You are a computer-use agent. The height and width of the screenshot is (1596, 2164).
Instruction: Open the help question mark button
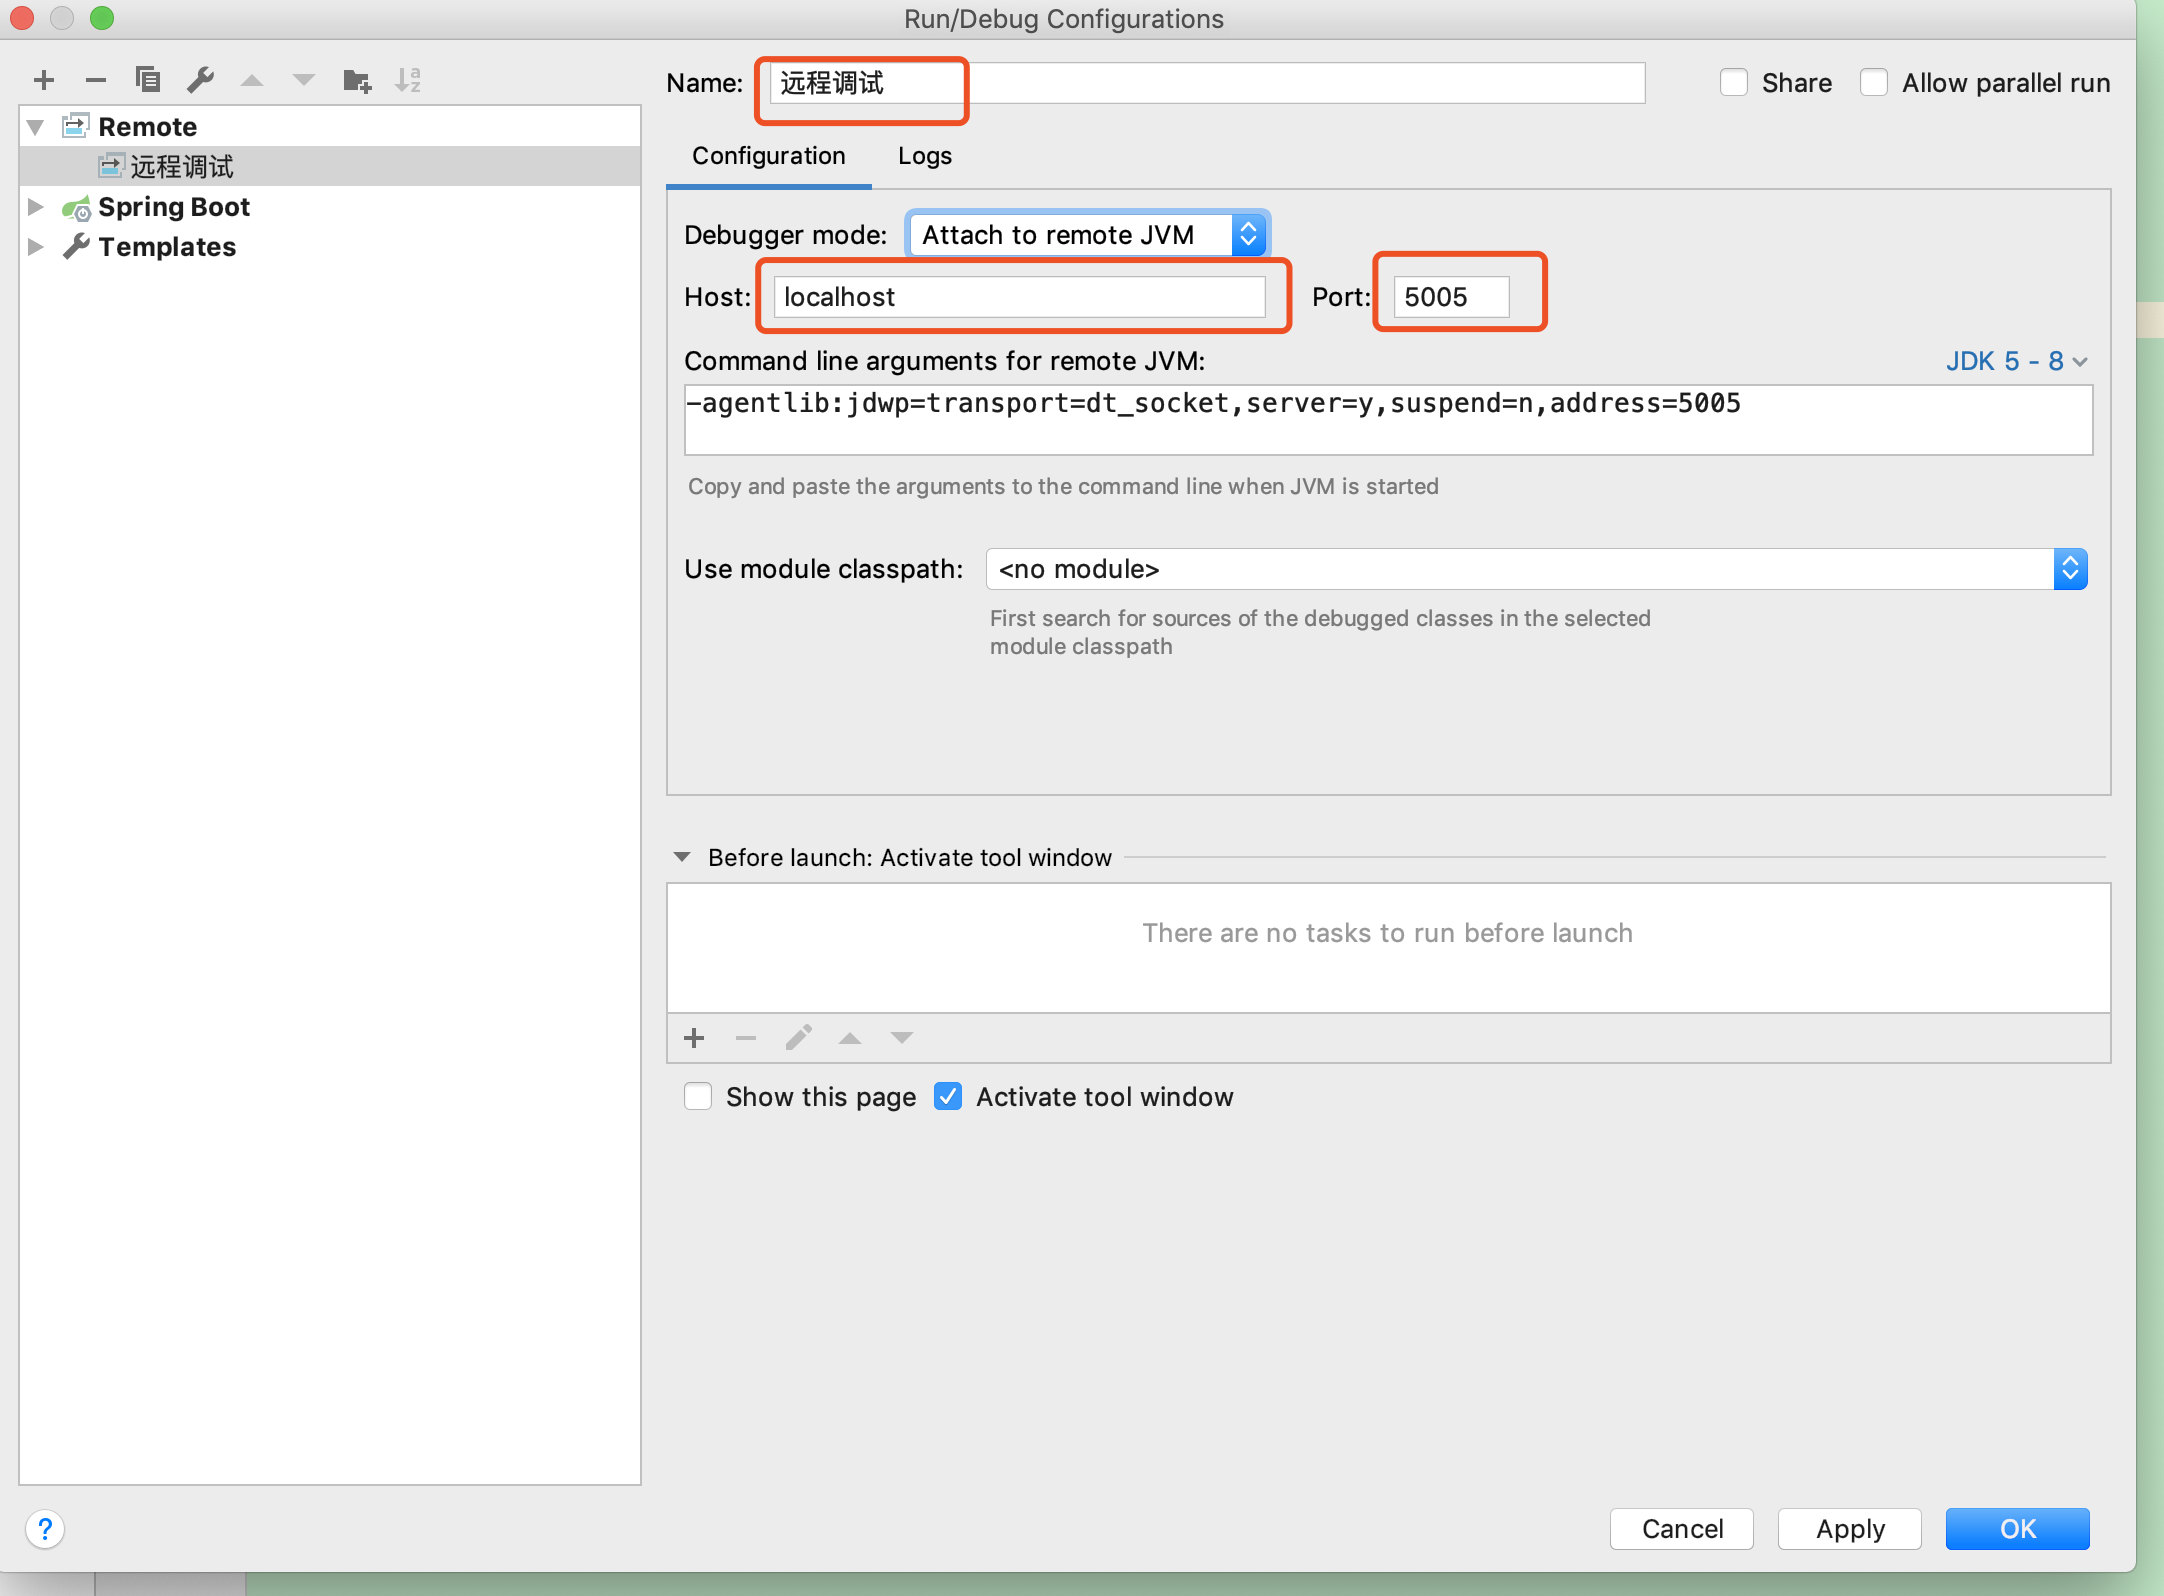pos(45,1529)
